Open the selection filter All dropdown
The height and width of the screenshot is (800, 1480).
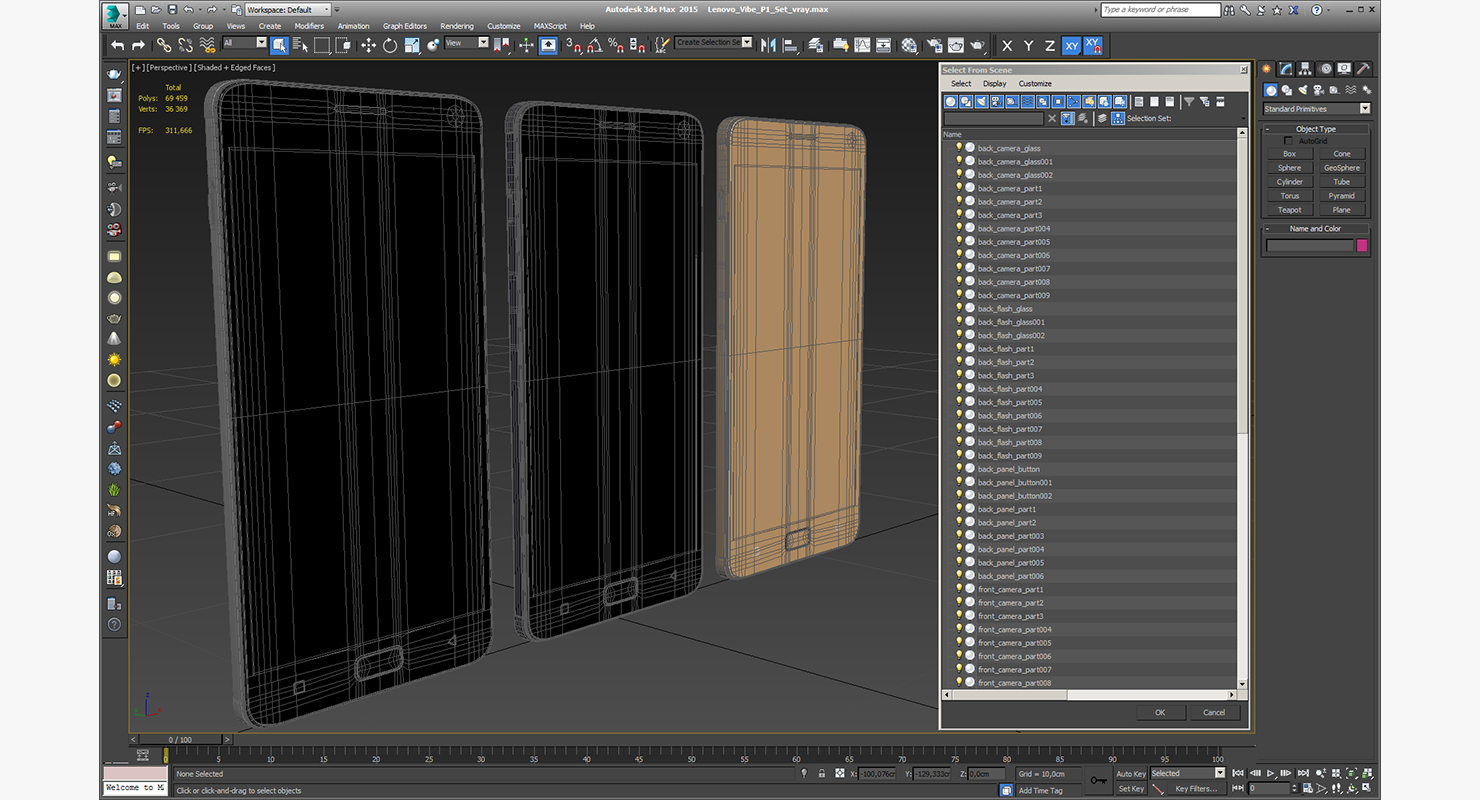click(x=245, y=43)
